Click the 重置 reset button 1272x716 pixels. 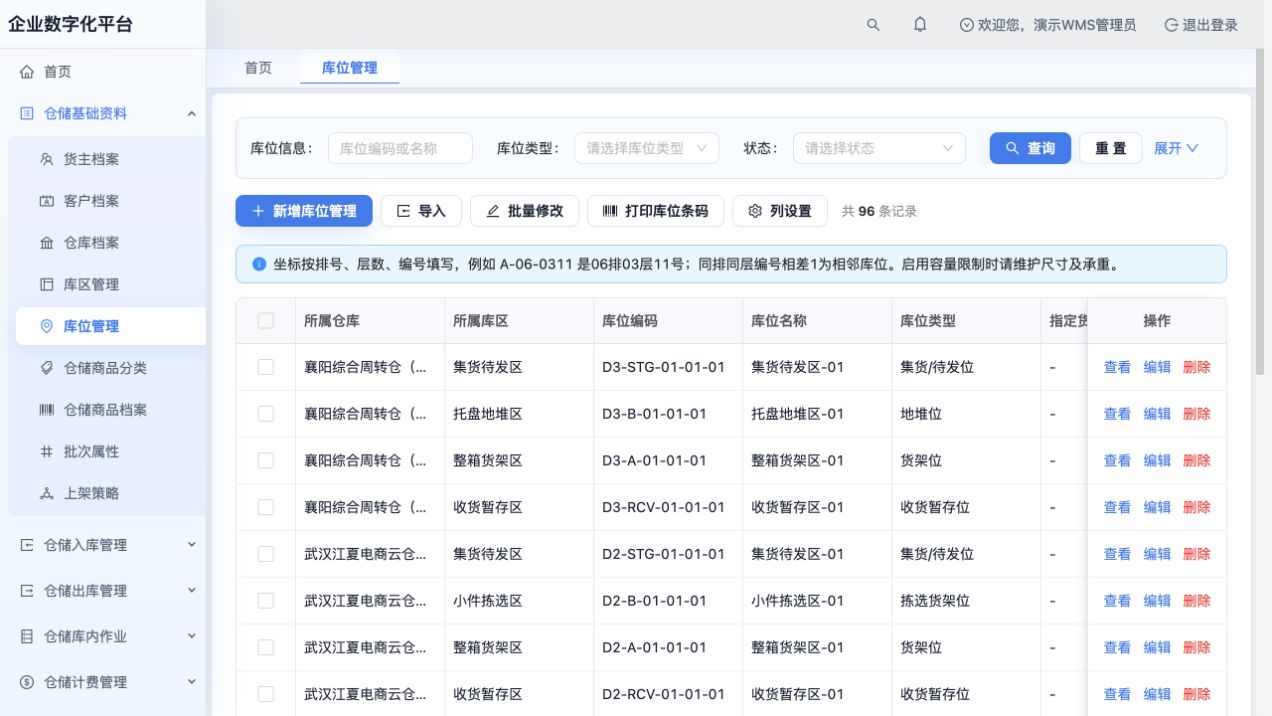pyautogui.click(x=1110, y=148)
